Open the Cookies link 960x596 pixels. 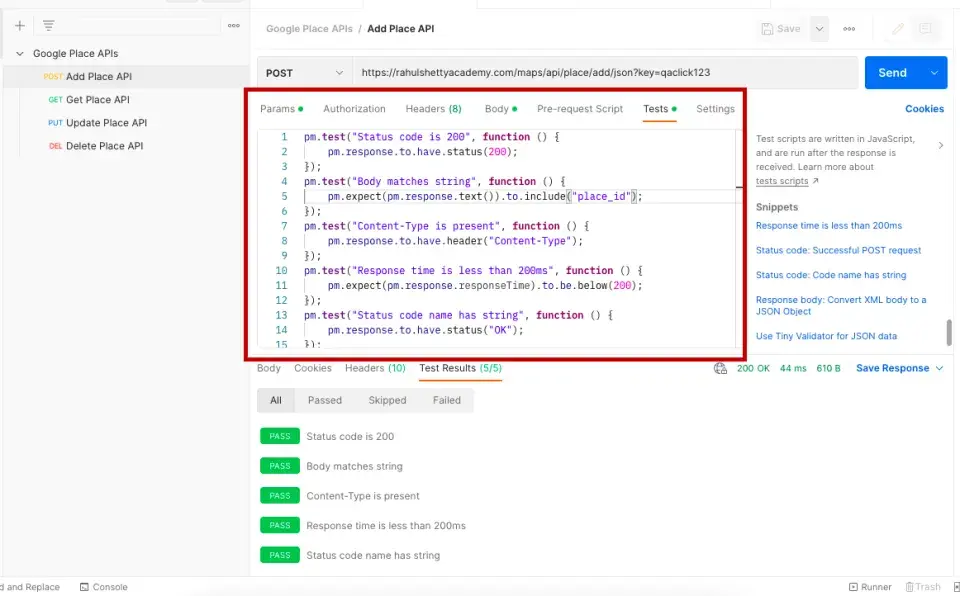(924, 109)
